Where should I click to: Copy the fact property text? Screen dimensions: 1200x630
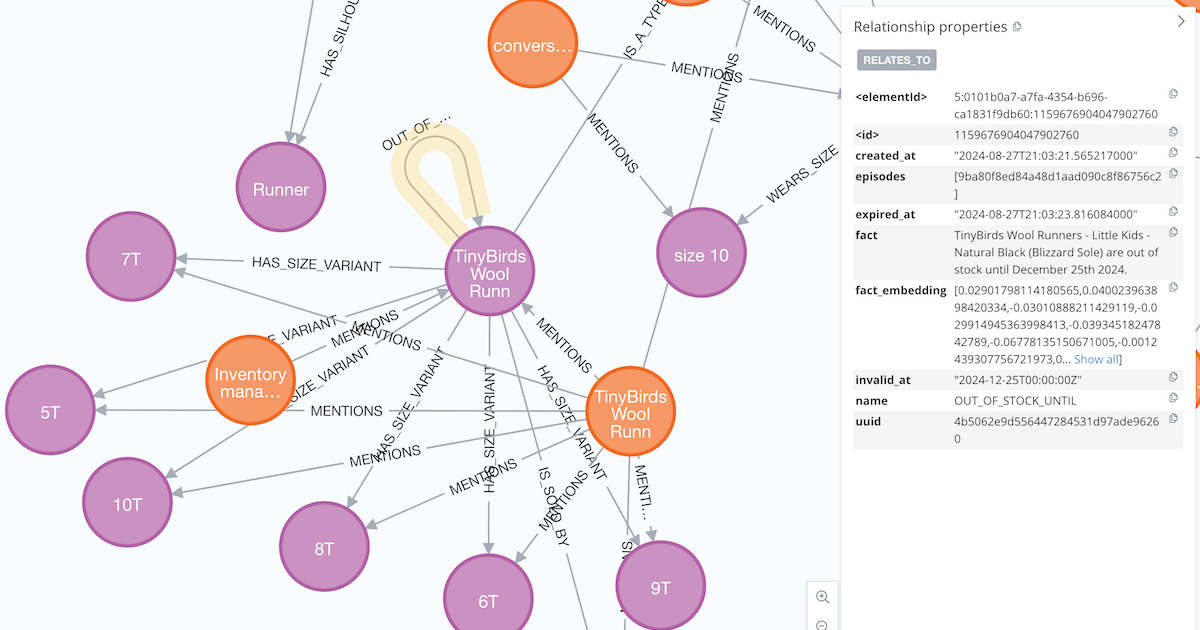(x=1174, y=234)
